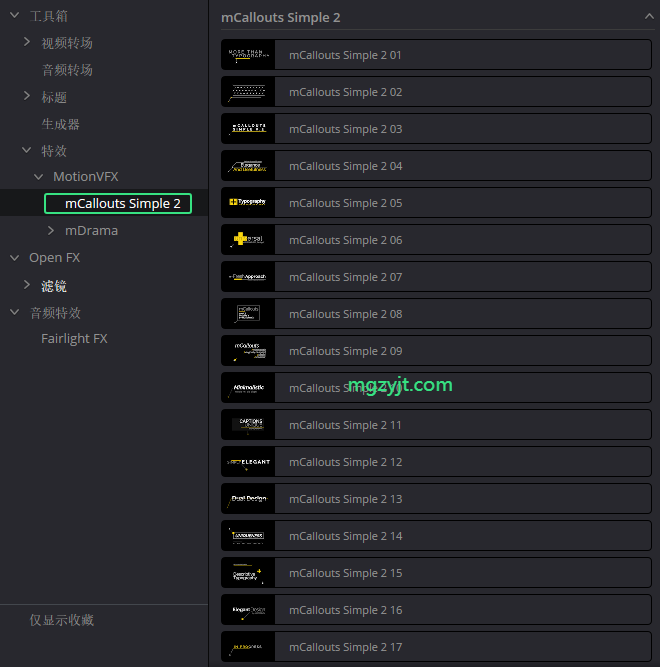660x667 pixels.
Task: Select text mCallouts Simple 2 11
Action: 345,425
